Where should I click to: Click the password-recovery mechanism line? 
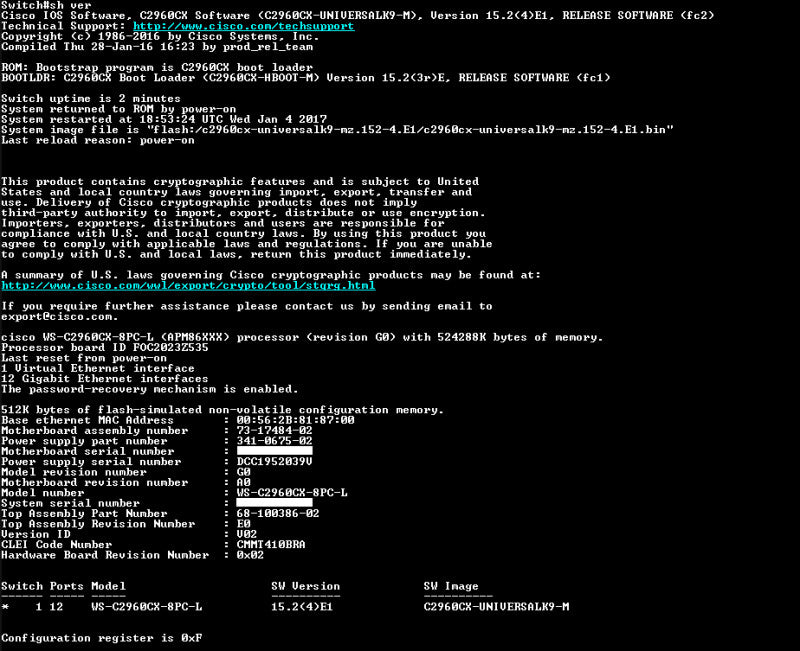coord(149,389)
